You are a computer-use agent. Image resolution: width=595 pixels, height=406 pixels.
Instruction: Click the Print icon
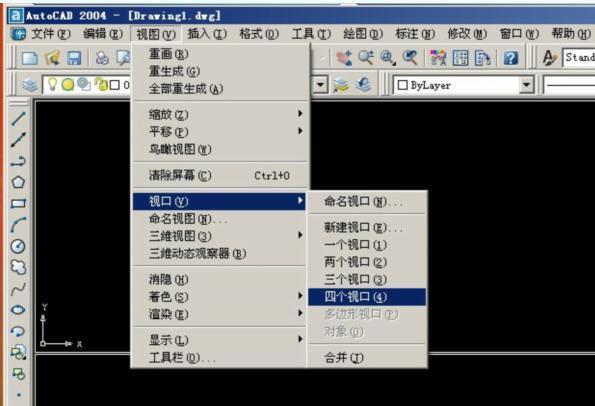(x=102, y=58)
